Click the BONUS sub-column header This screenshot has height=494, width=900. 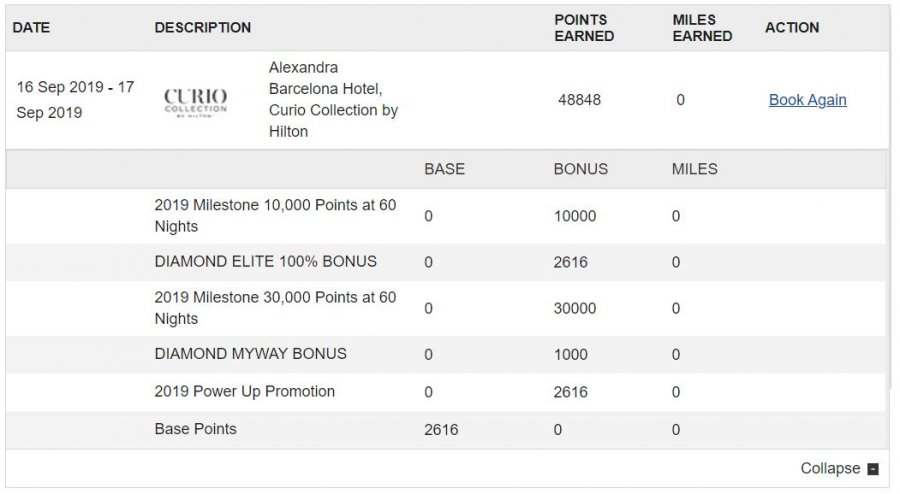click(580, 169)
